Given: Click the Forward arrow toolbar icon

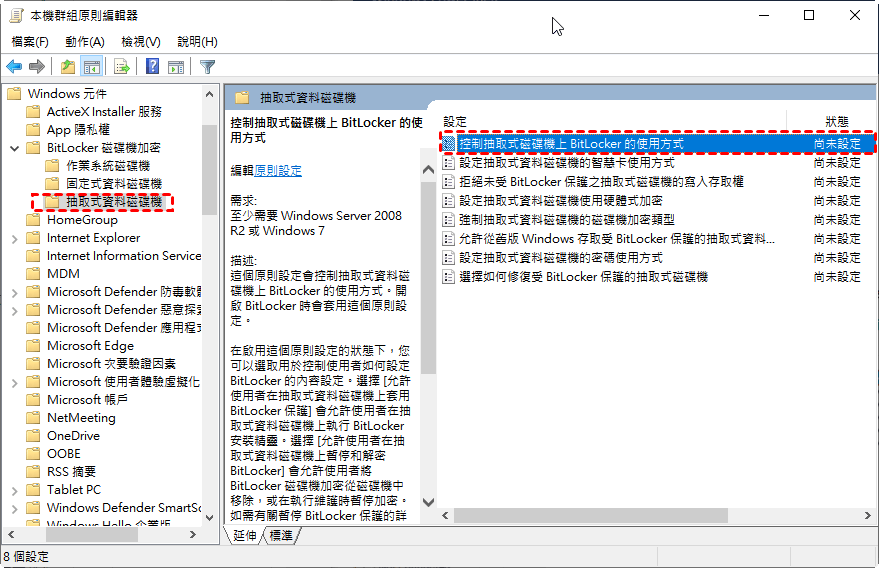Looking at the screenshot, I should pyautogui.click(x=36, y=67).
